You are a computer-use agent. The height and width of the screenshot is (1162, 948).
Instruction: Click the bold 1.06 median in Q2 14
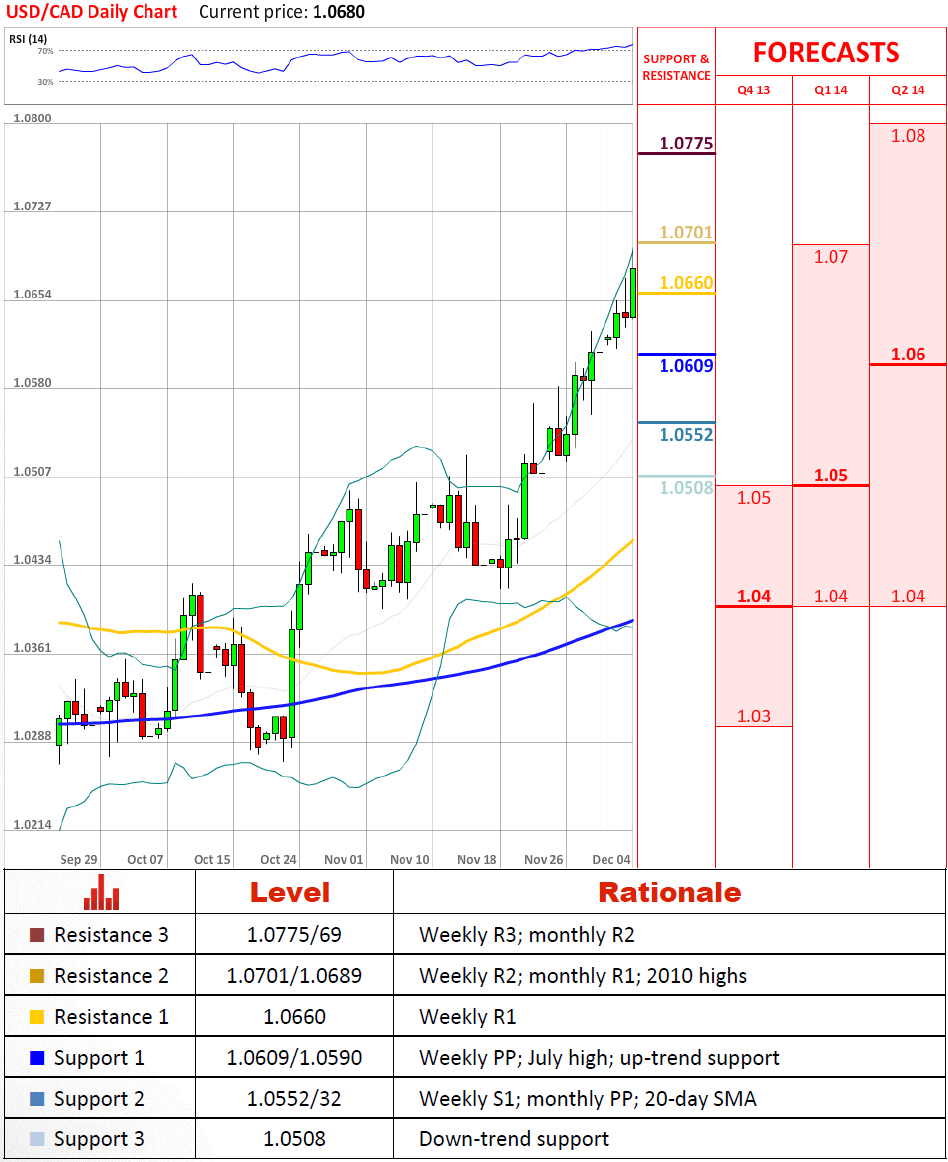(908, 353)
